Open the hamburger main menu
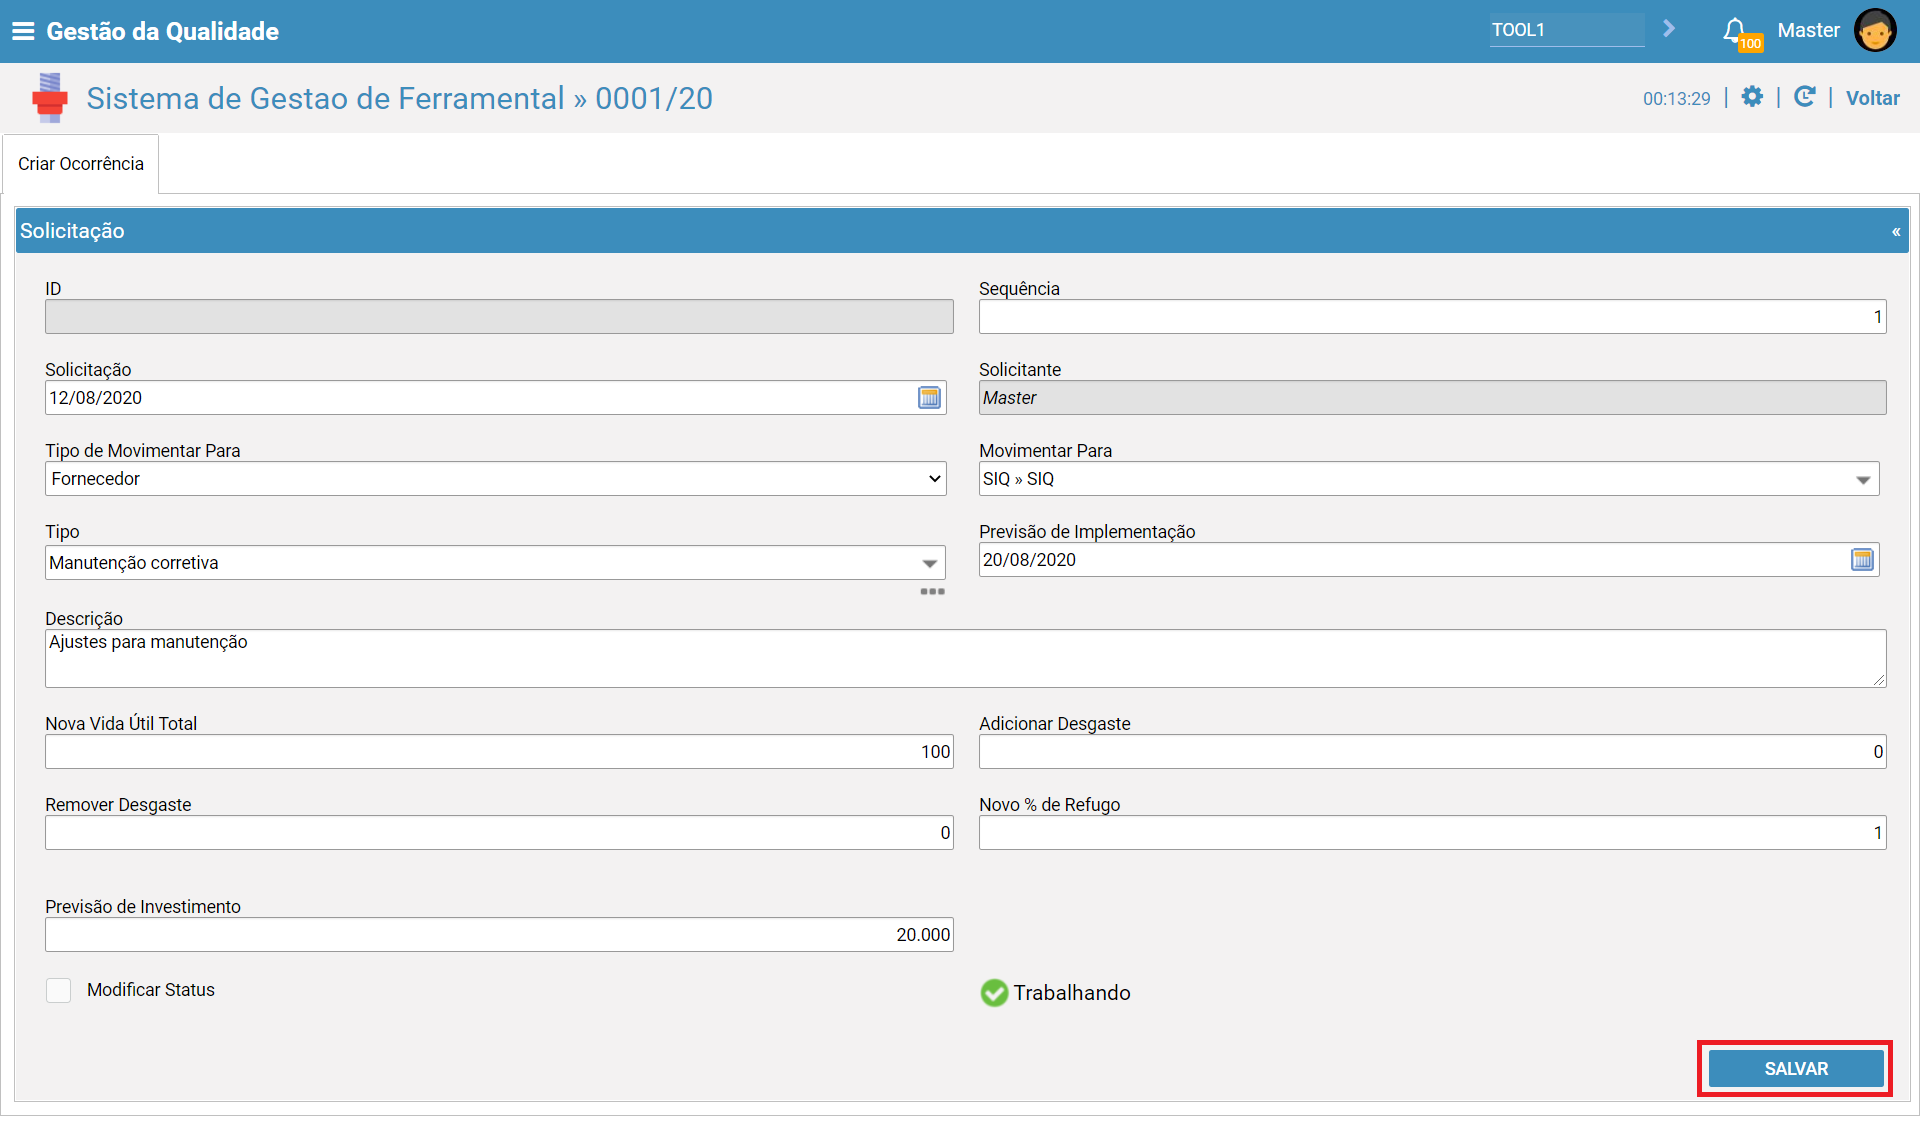Viewport: 1920px width, 1123px height. click(23, 31)
